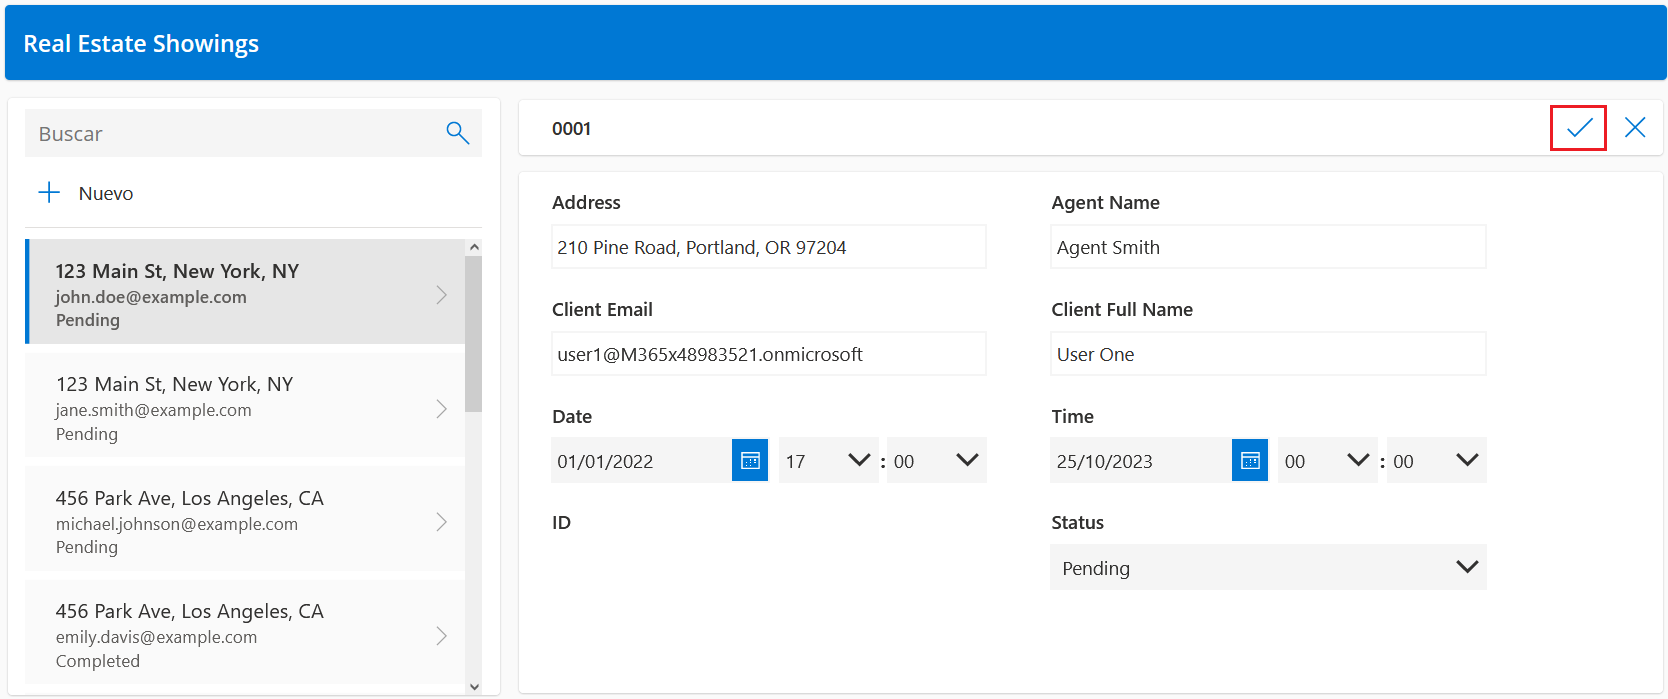The height and width of the screenshot is (699, 1668).
Task: Click the record number 0001
Action: pyautogui.click(x=571, y=128)
